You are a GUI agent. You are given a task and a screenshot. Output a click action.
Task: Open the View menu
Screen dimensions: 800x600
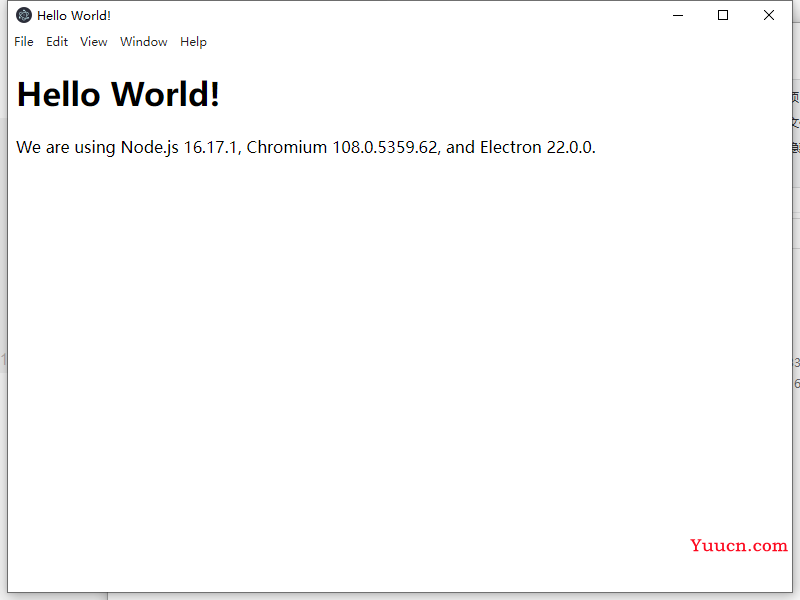pos(94,42)
